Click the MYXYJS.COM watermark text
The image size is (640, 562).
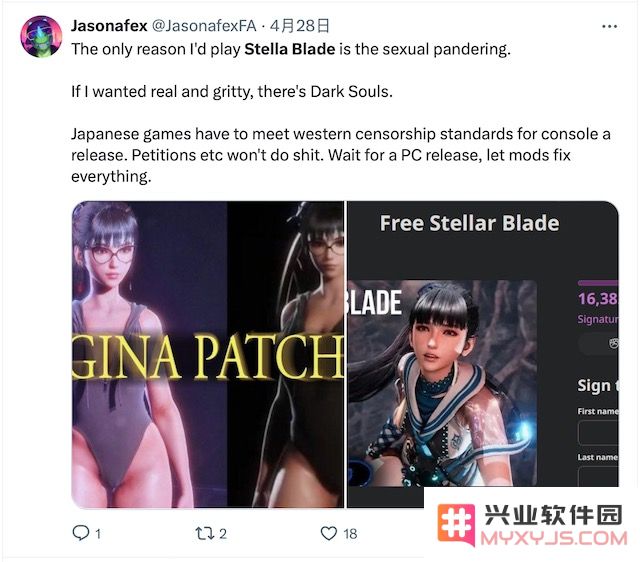point(554,538)
